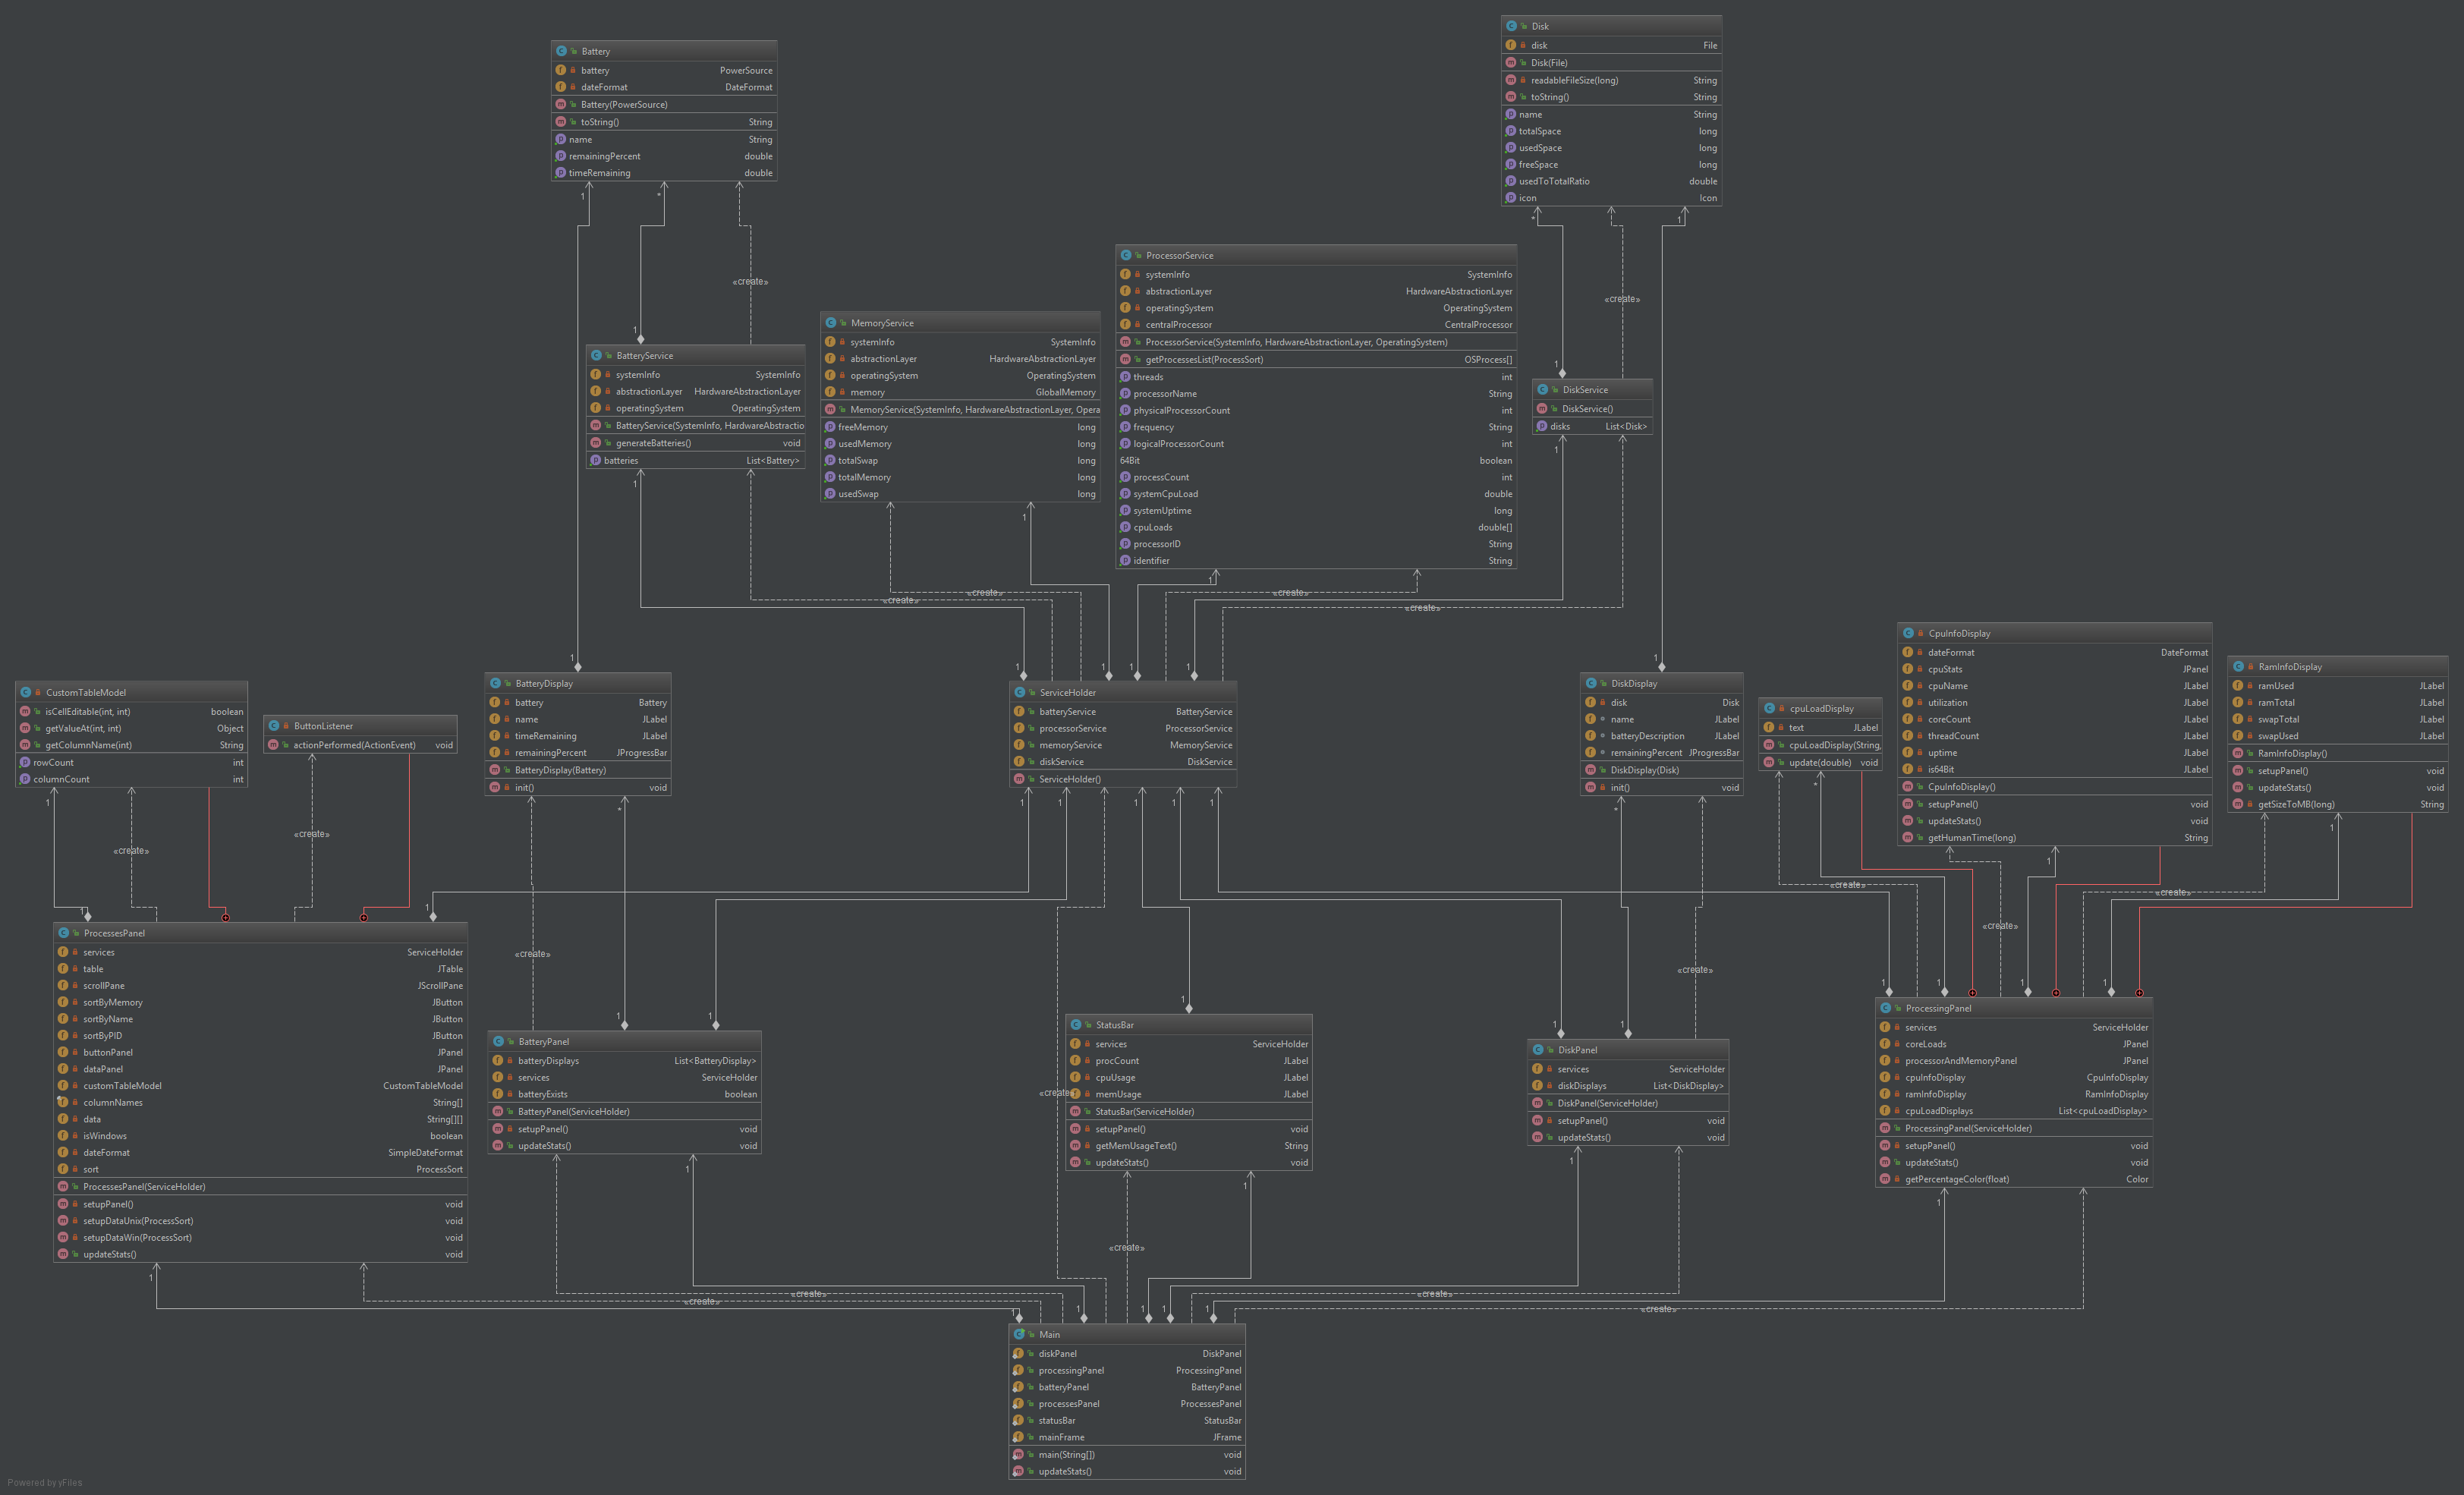Select updateStats() method in Main class
This screenshot has width=2464, height=1495.
(x=1065, y=1471)
